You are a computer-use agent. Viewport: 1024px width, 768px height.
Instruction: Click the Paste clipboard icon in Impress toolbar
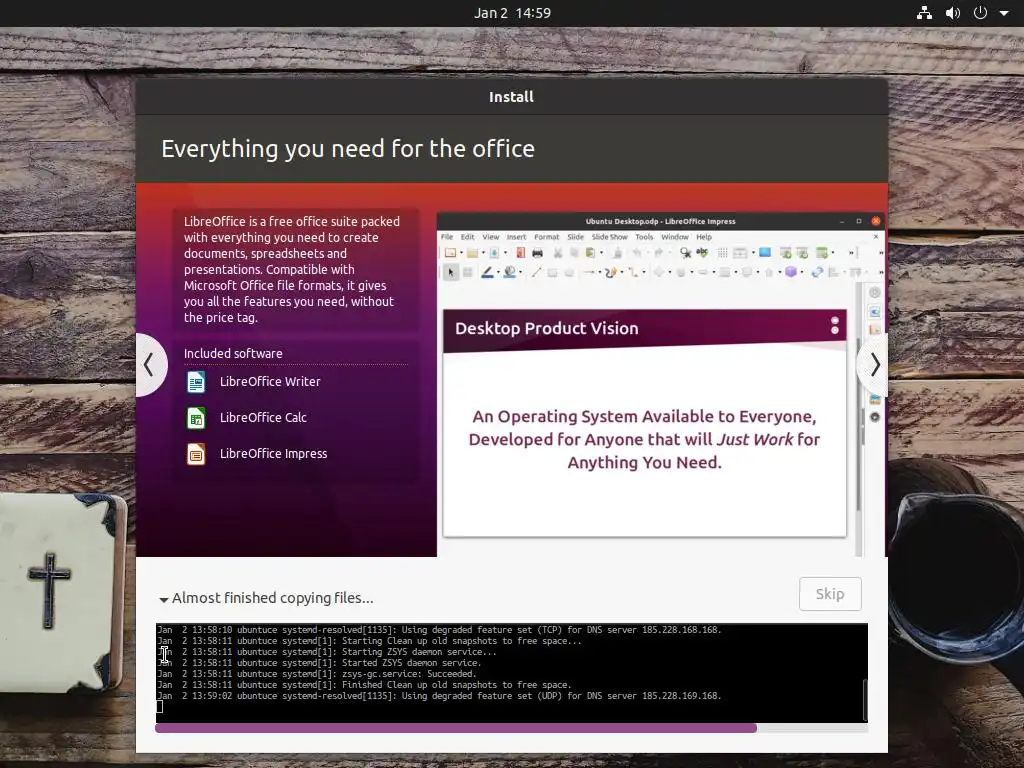pyautogui.click(x=590, y=253)
